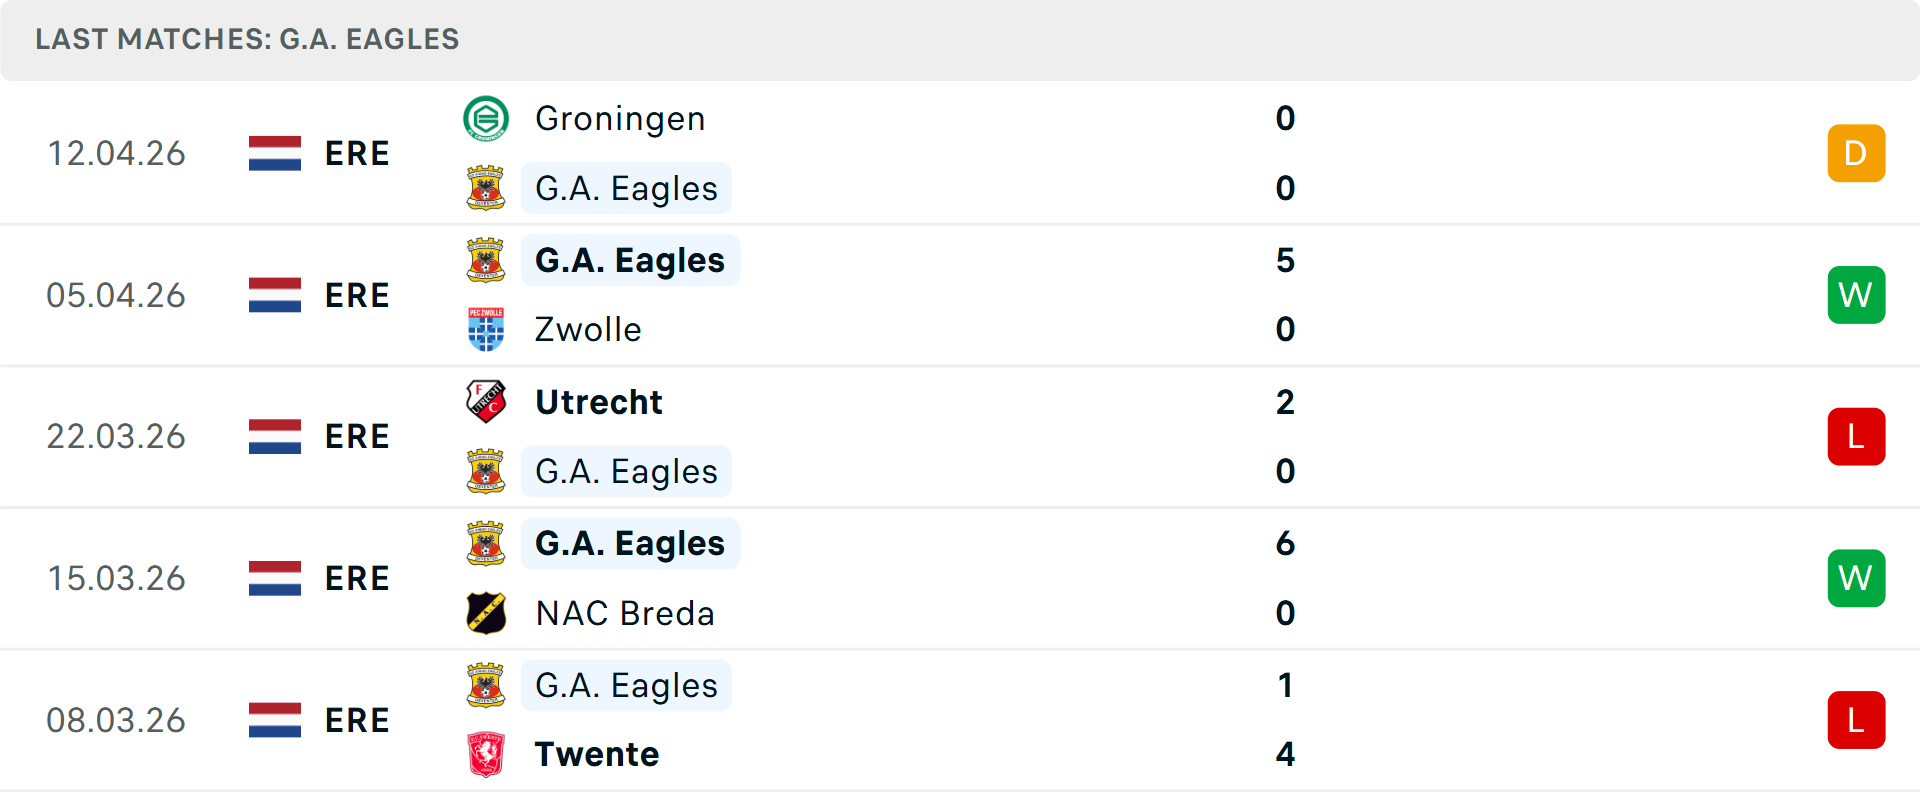The height and width of the screenshot is (792, 1920).
Task: Click the Dutch flag next to 08.03.26
Action: [x=274, y=719]
